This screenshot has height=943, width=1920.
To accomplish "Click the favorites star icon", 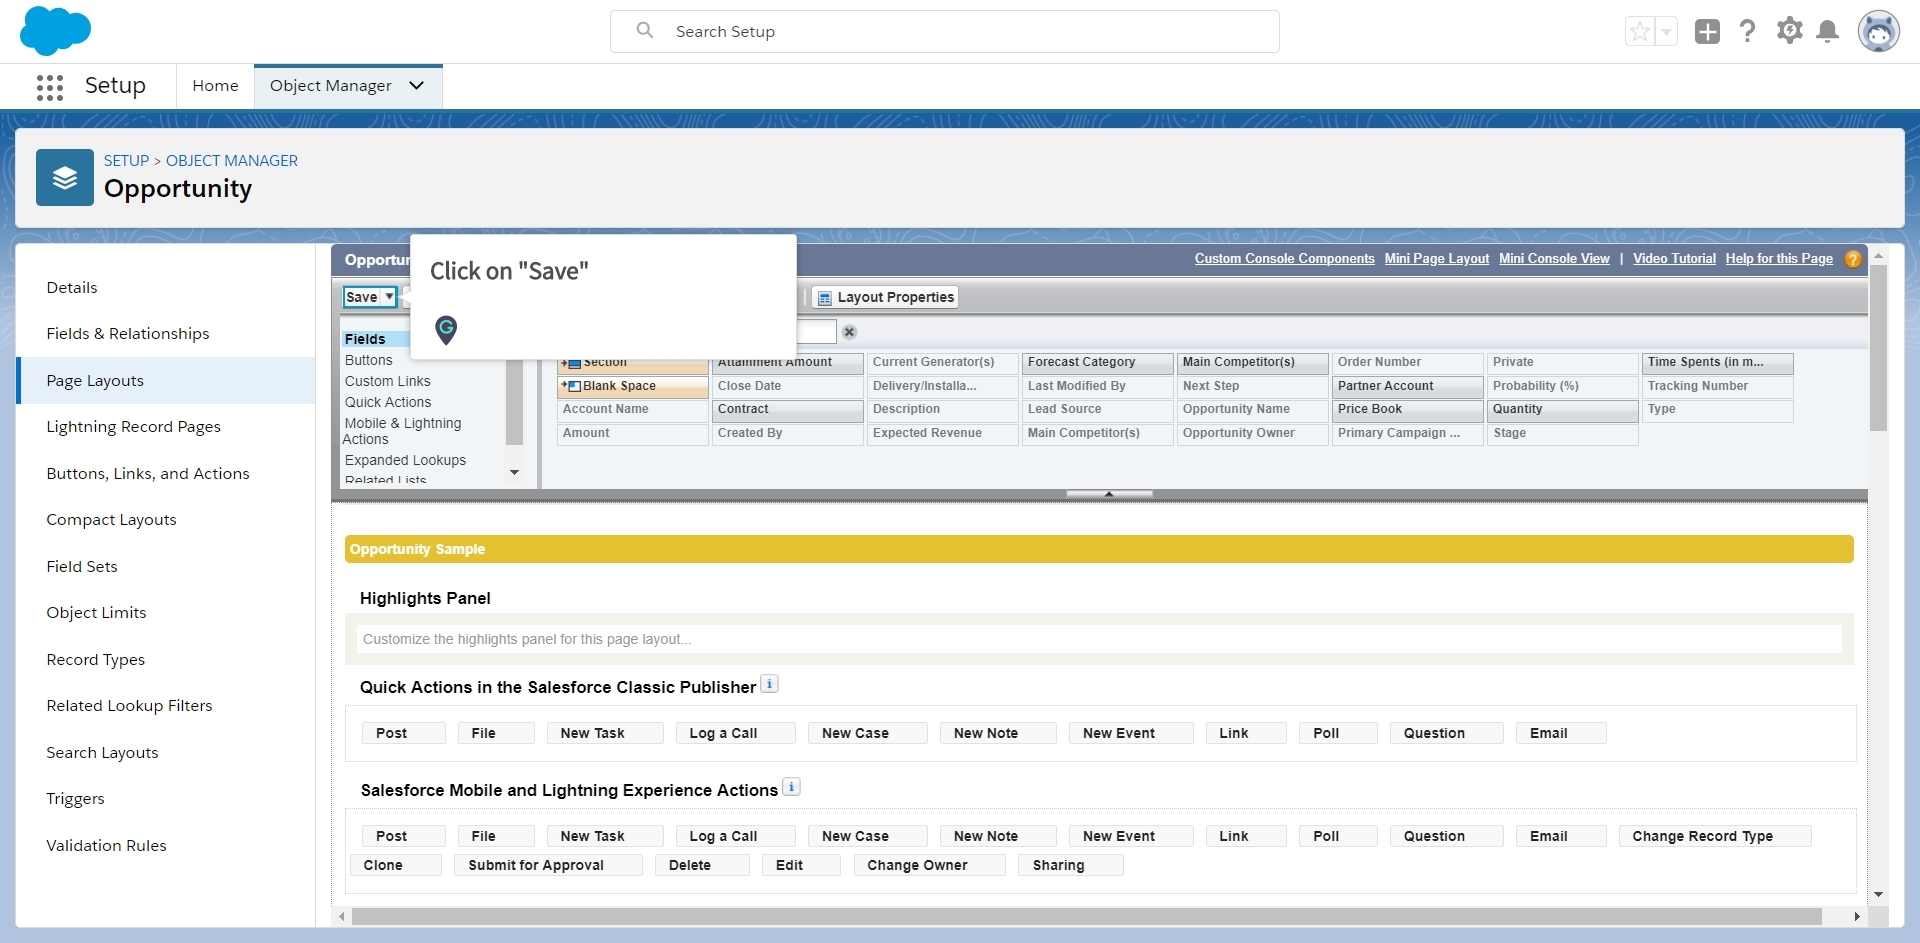I will point(1640,32).
